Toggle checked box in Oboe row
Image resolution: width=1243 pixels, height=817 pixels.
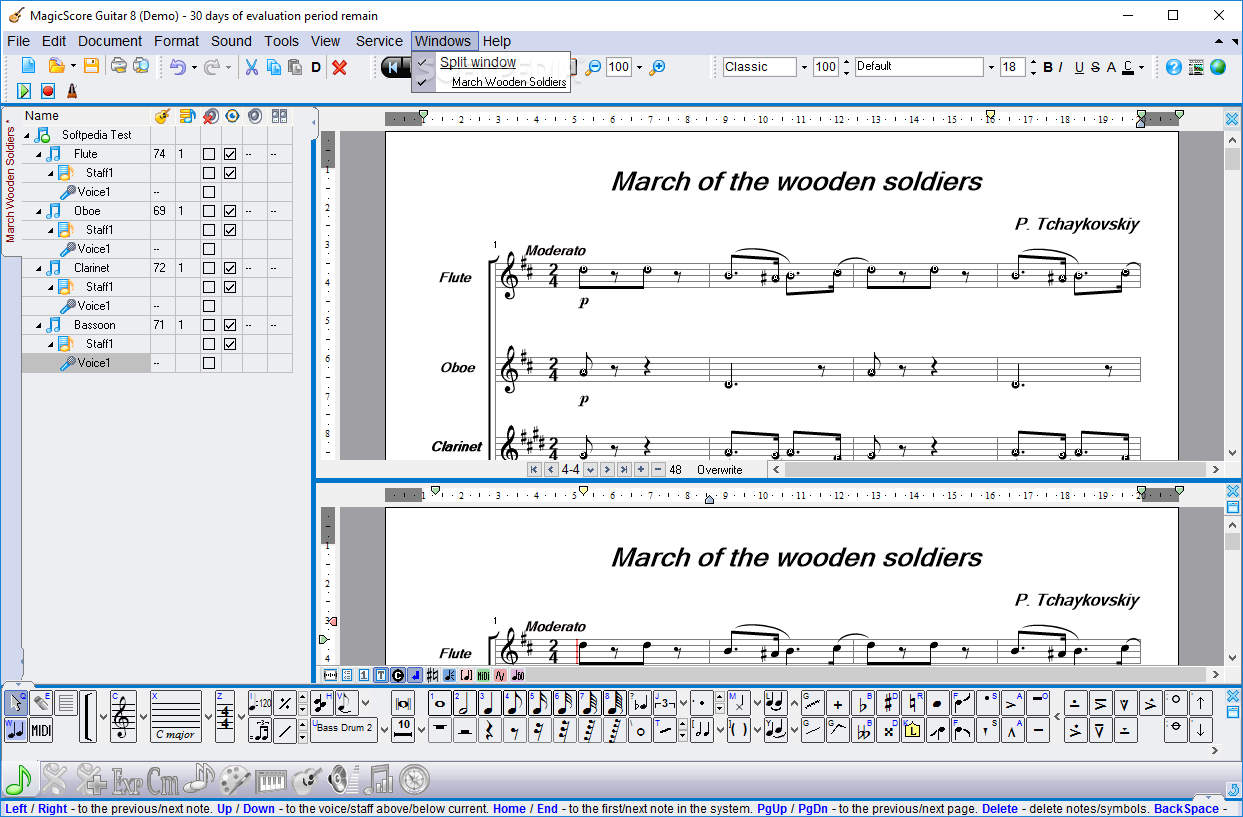(x=230, y=212)
